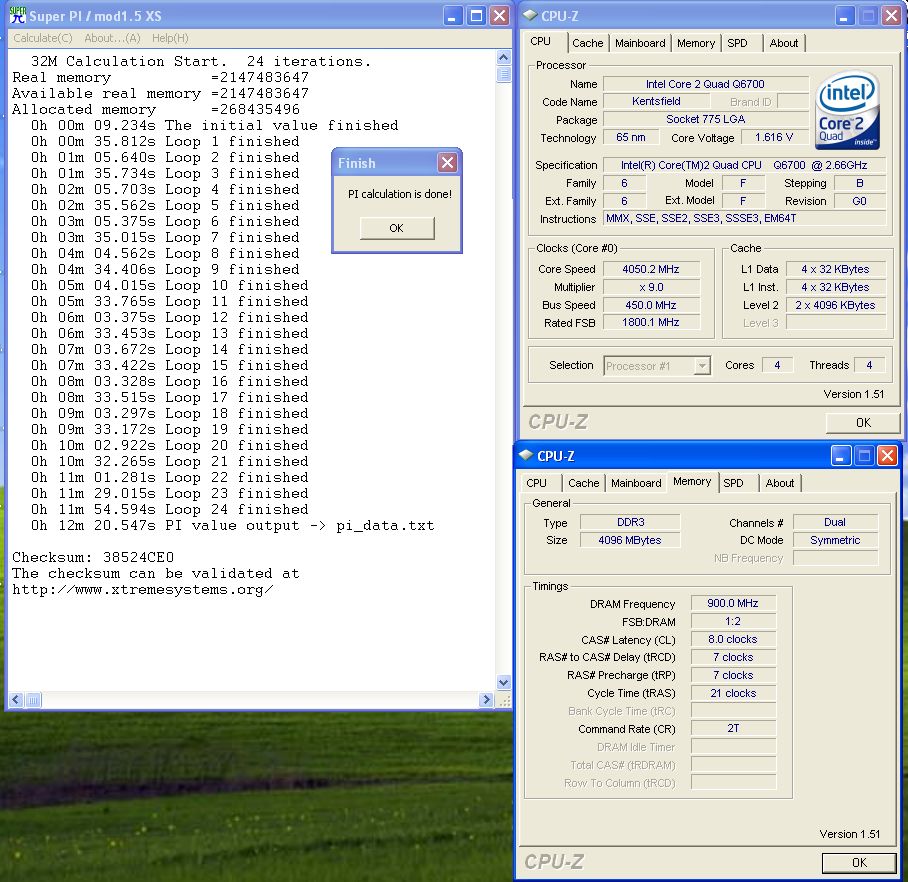This screenshot has height=882, width=908.
Task: Click the horizontal scrollbar thumb in Super PI
Action: pyautogui.click(x=33, y=700)
